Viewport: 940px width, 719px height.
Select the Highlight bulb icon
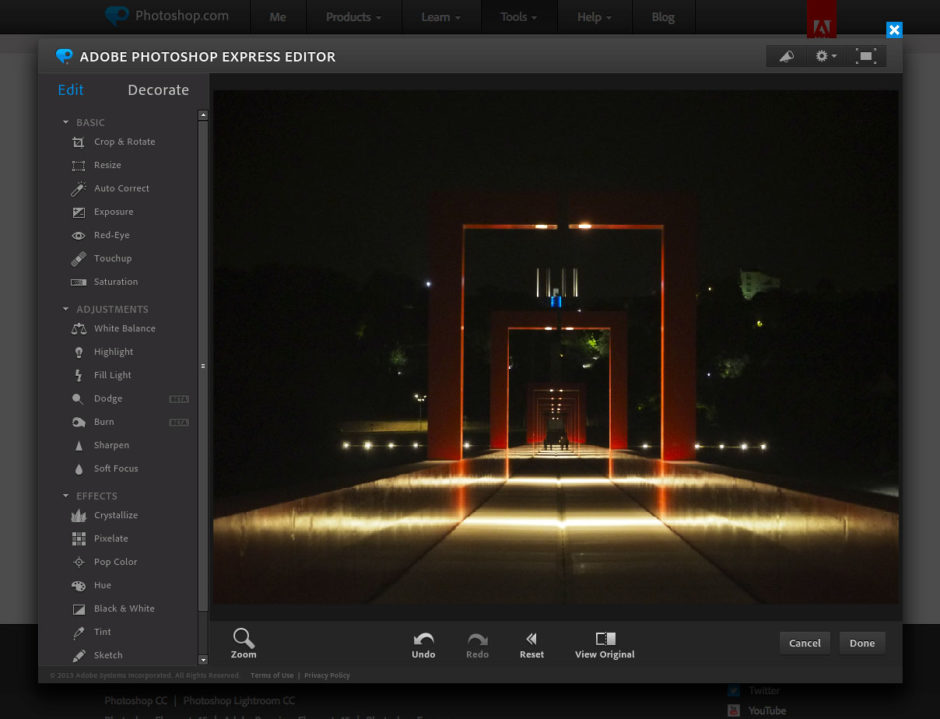click(x=79, y=353)
